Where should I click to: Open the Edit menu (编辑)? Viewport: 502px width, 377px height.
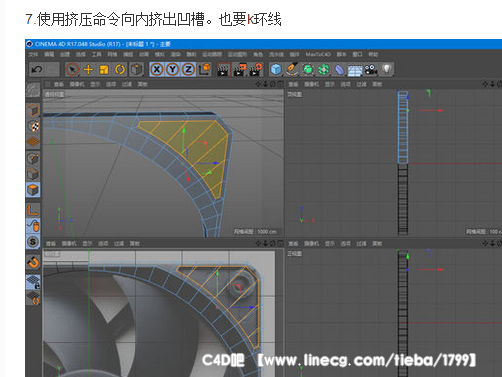click(x=49, y=54)
